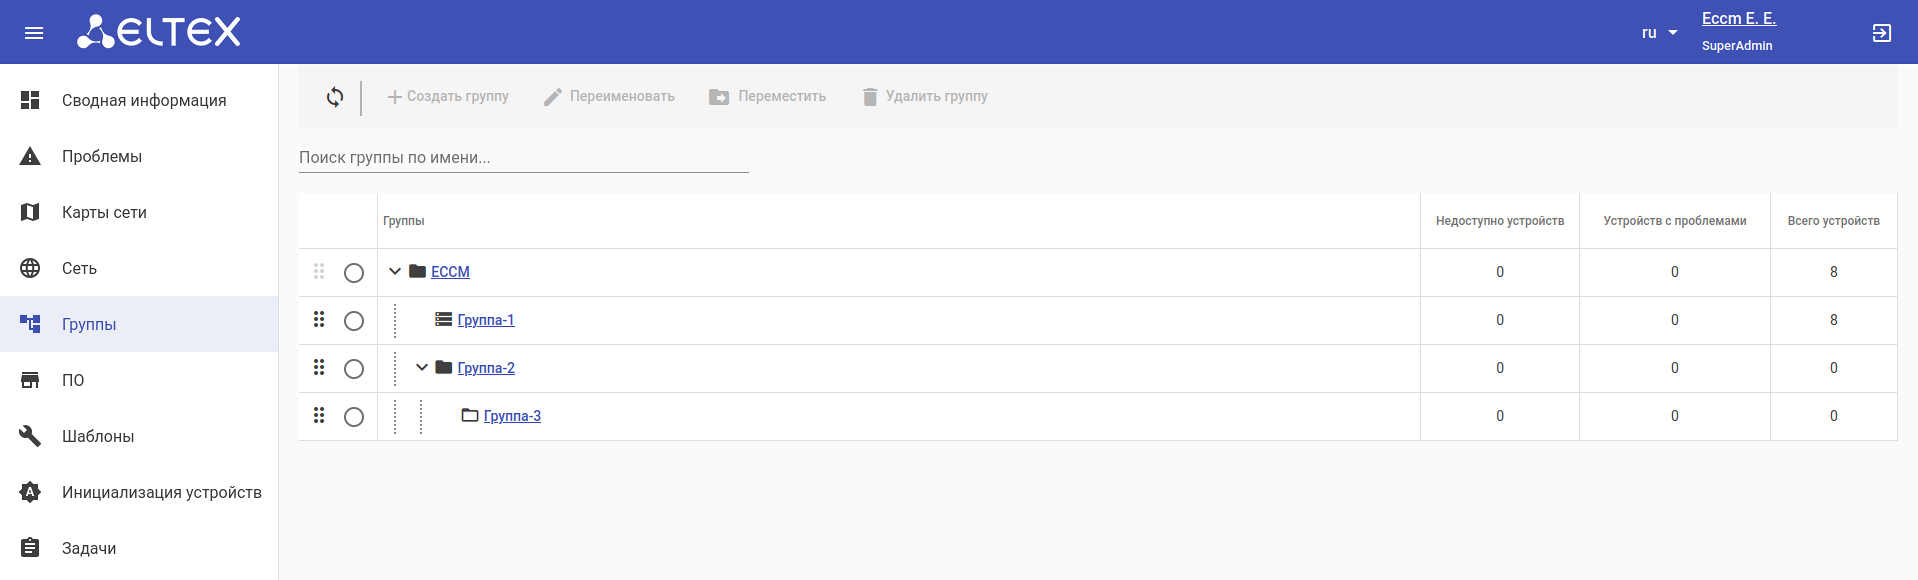1918x580 pixels.
Task: Open Сводная информация in sidebar
Action: coord(144,100)
